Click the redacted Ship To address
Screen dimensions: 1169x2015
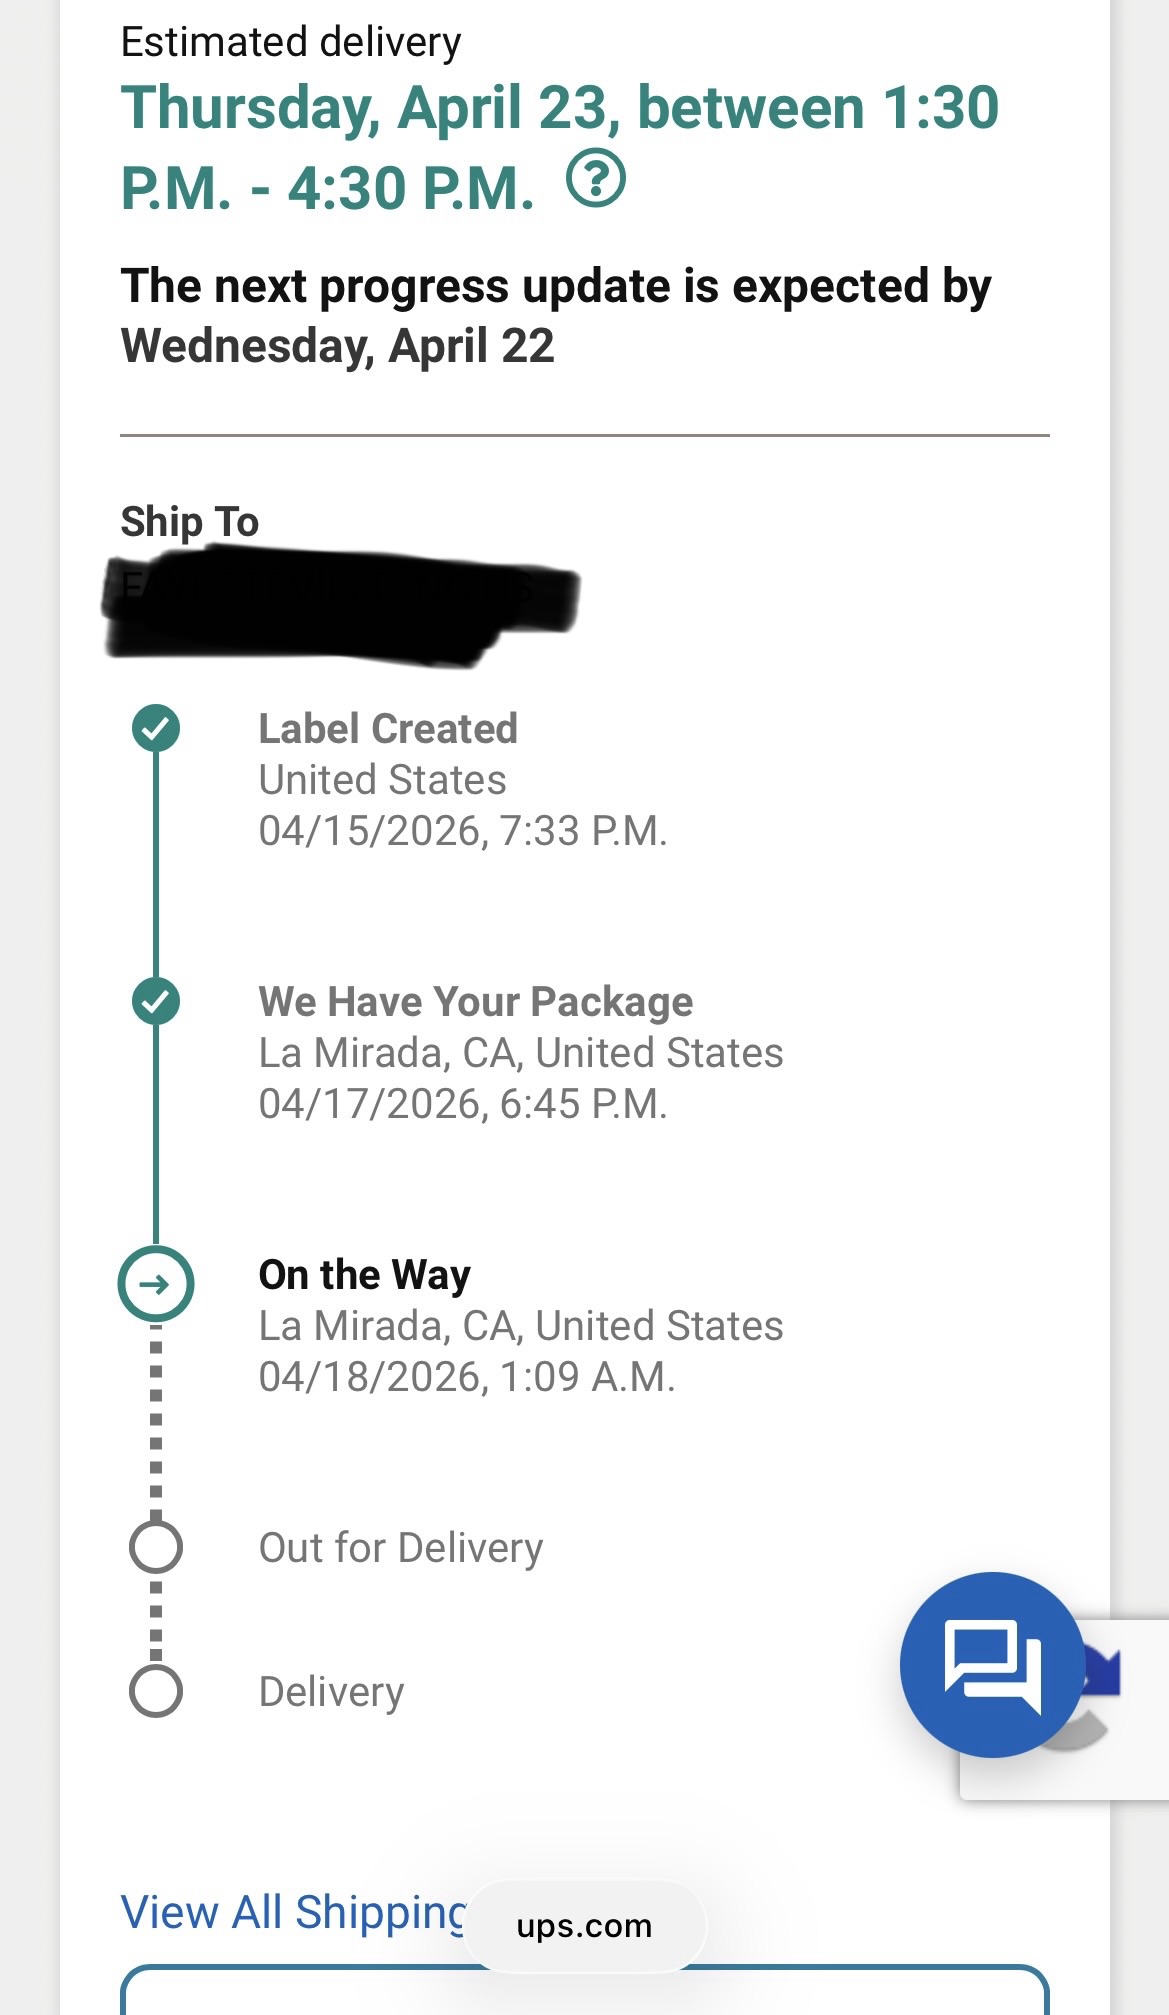[x=340, y=605]
